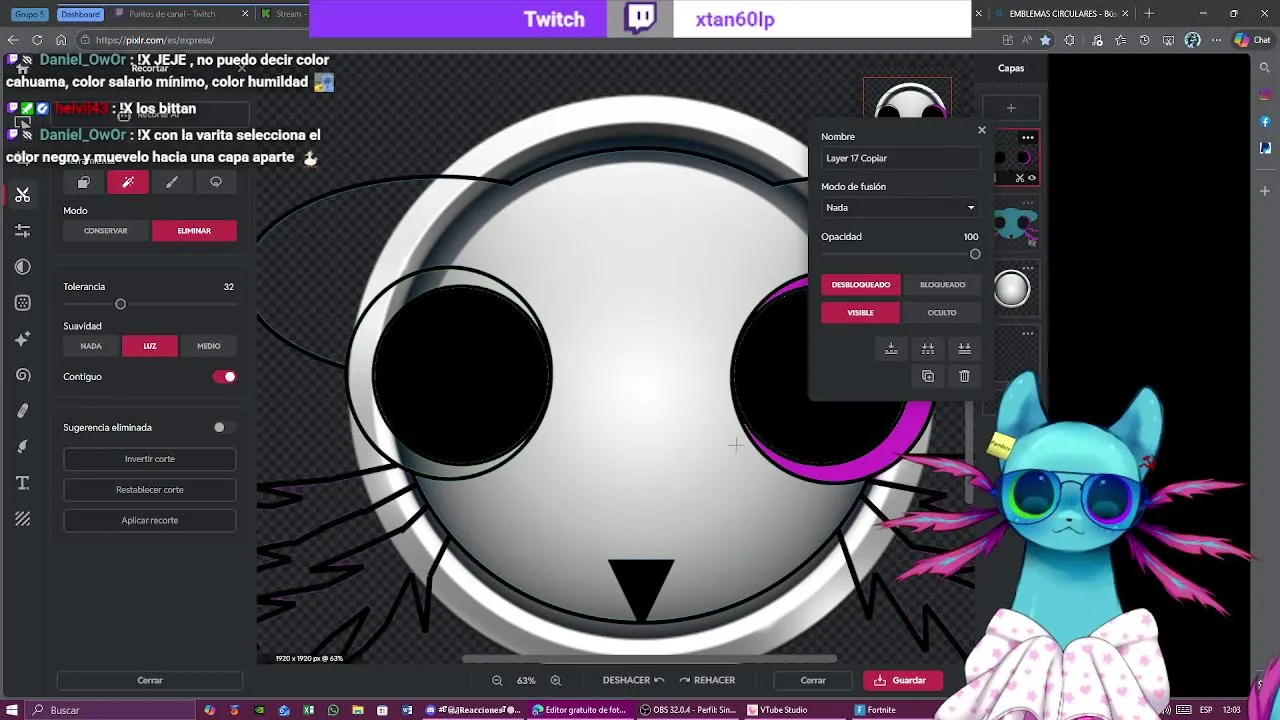Select the Text tool

click(x=22, y=483)
